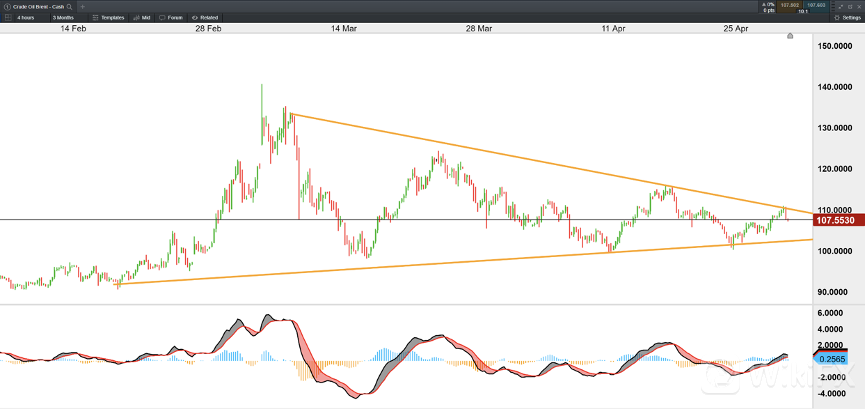Open the Forum panel
This screenshot has height=410, width=866.
point(171,18)
